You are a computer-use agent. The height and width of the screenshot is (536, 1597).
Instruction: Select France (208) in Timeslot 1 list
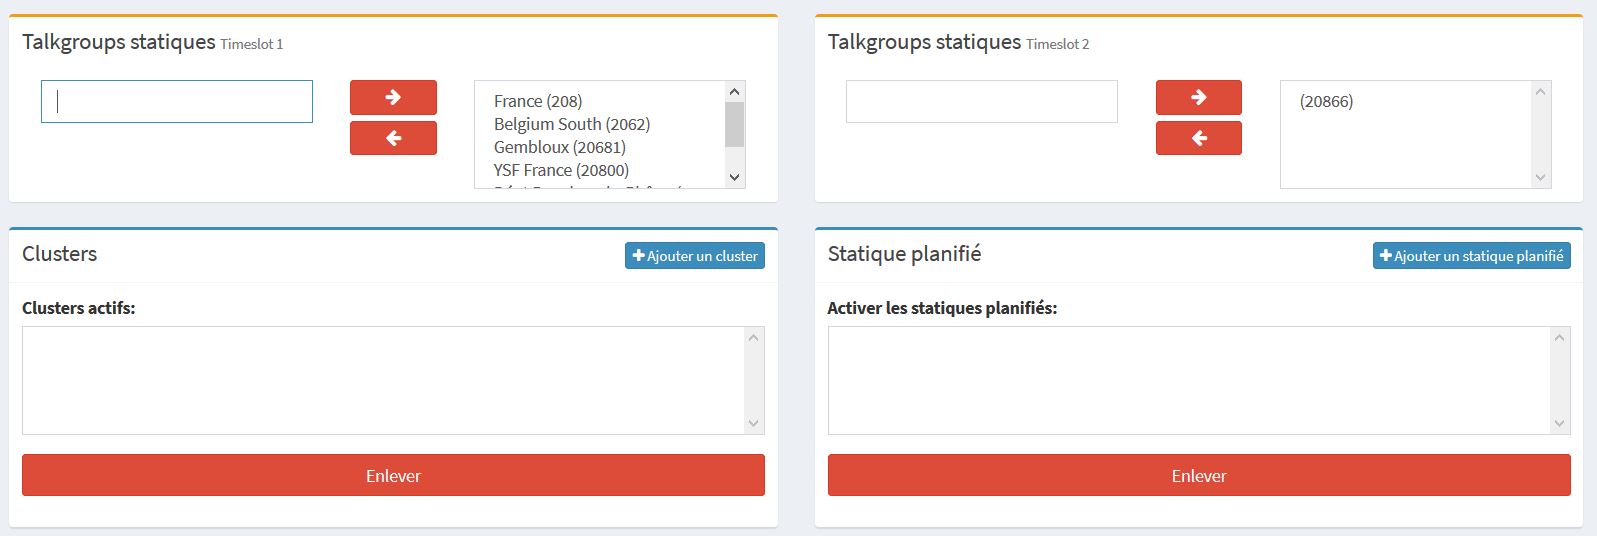pos(538,101)
